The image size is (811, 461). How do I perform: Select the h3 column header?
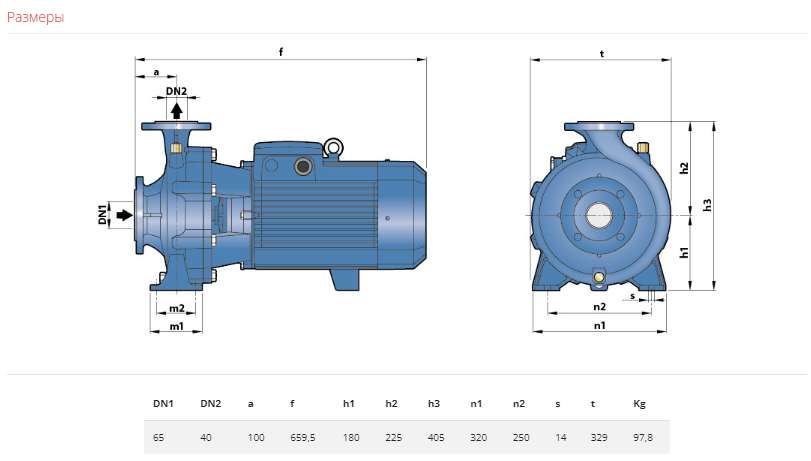(433, 404)
